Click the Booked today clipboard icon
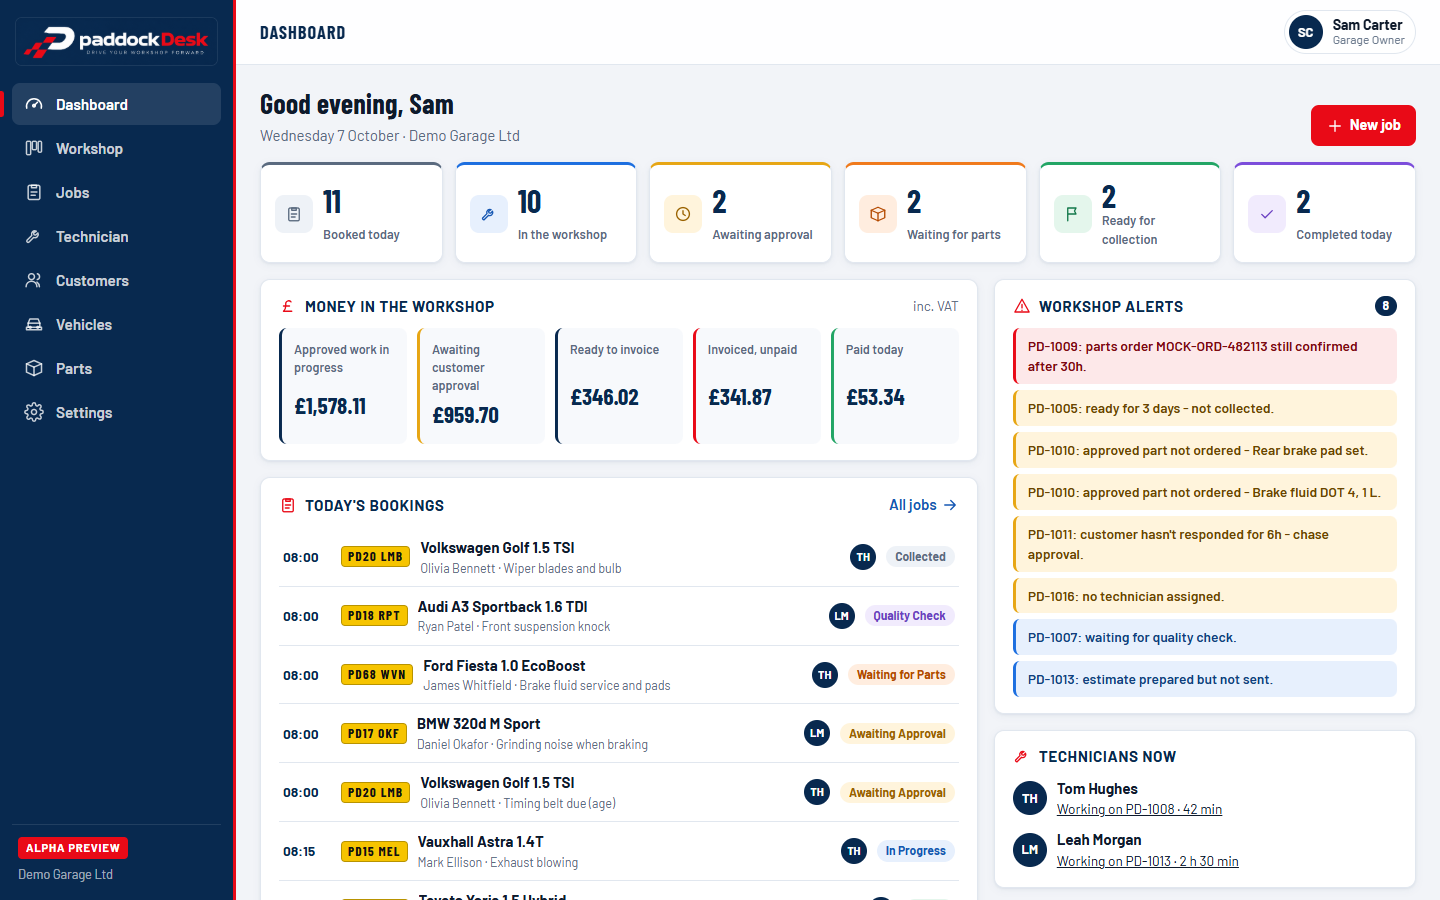1440x900 pixels. [x=294, y=214]
